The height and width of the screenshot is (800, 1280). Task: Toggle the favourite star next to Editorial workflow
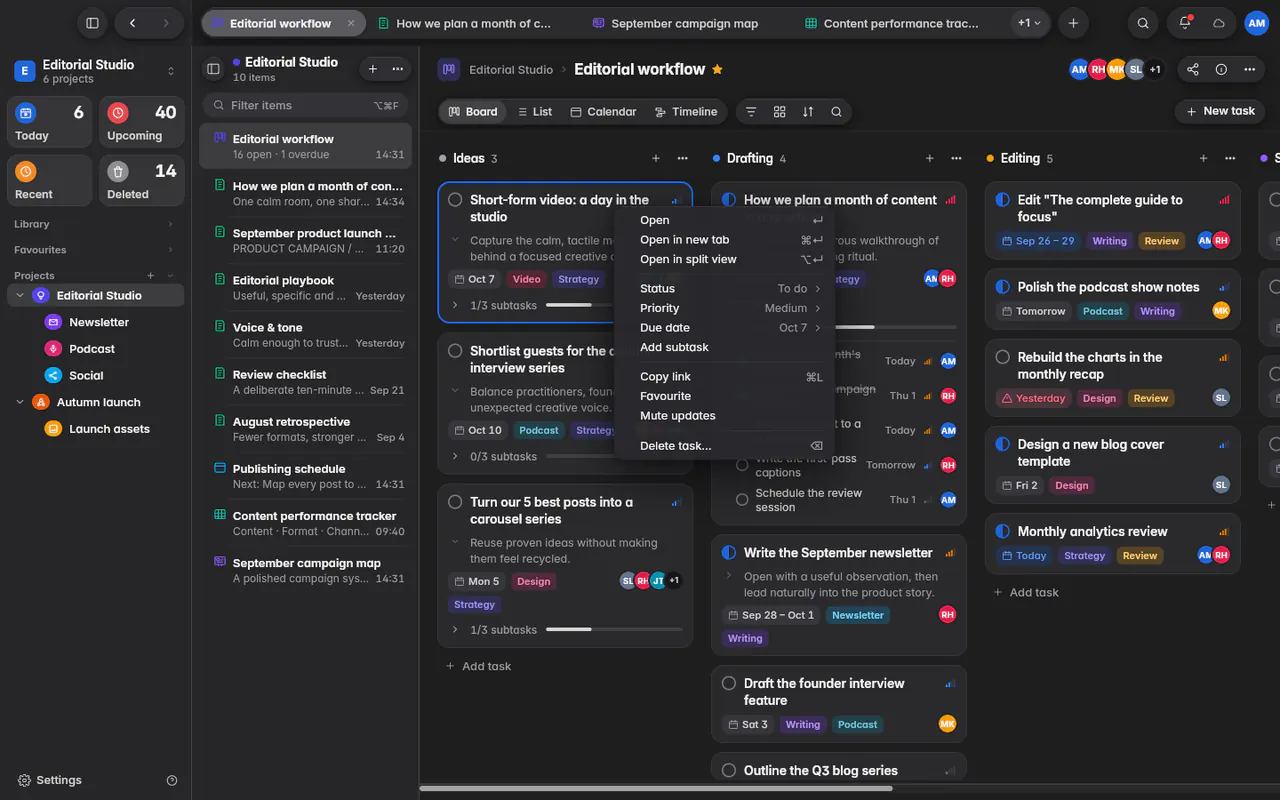(717, 69)
